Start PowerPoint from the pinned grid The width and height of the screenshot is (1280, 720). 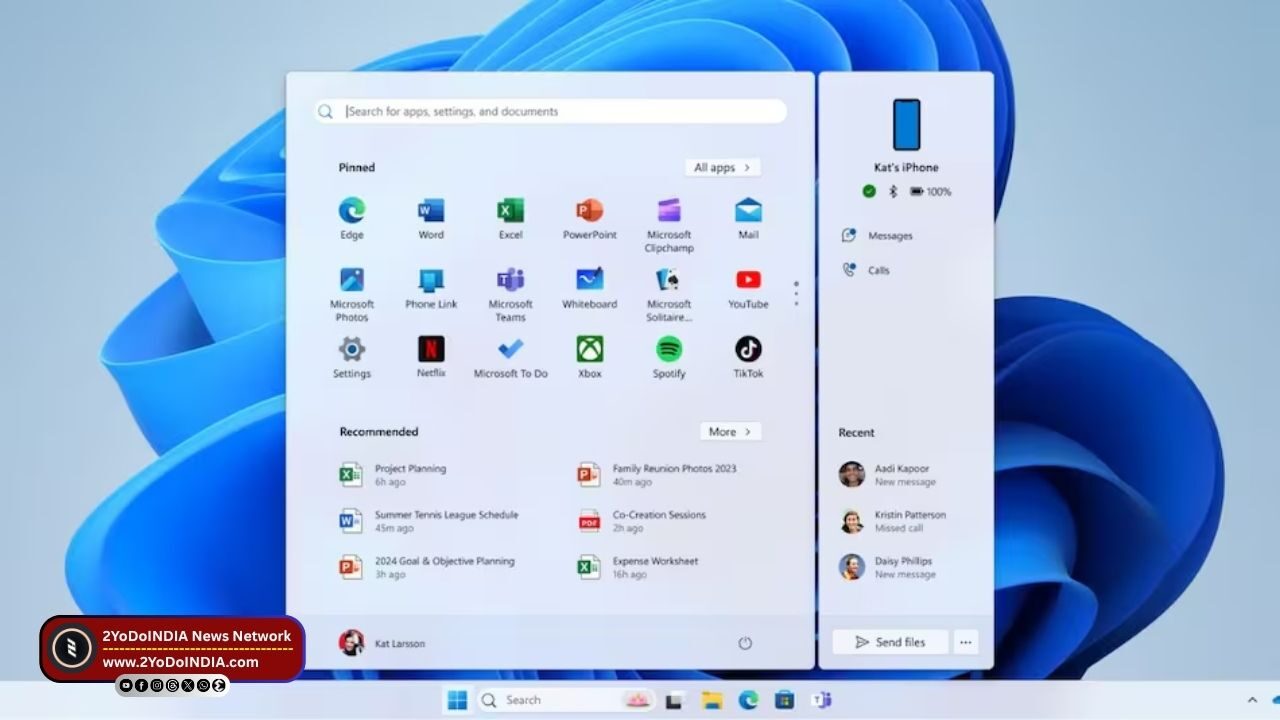point(589,218)
